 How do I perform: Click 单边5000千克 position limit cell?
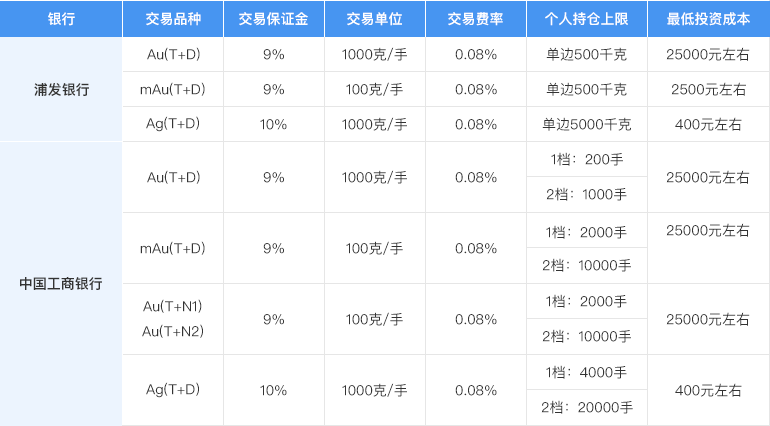pos(587,124)
